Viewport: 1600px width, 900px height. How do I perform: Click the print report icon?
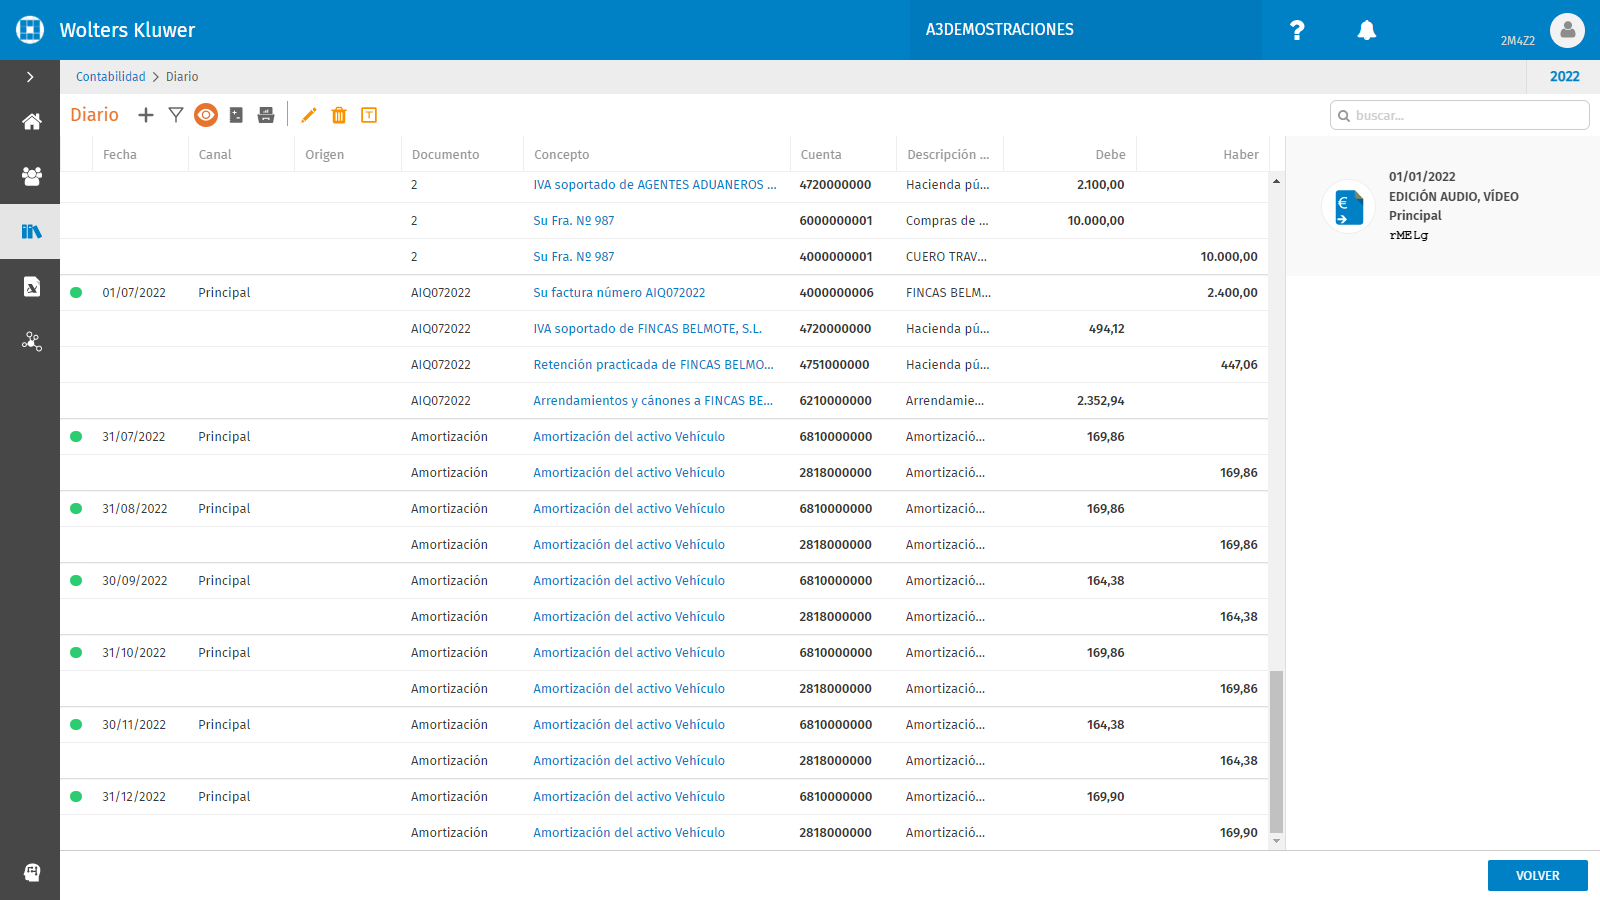266,115
